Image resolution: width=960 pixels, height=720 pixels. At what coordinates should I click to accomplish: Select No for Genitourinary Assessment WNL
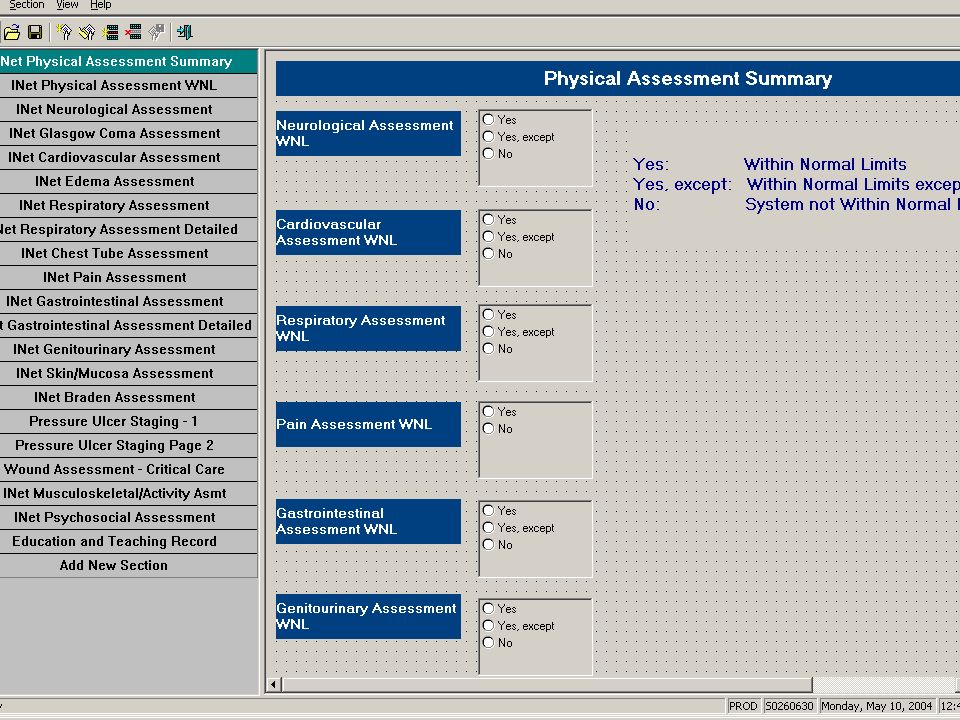click(488, 642)
